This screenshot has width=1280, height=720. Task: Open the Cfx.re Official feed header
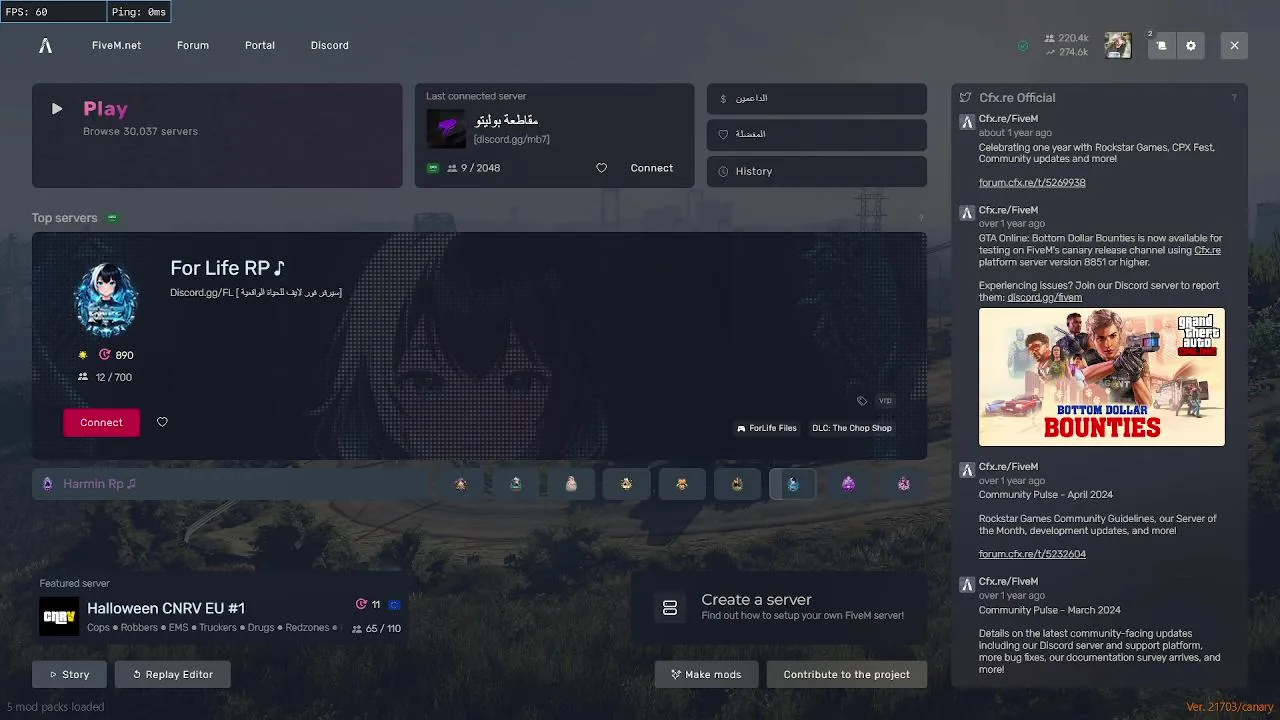point(1017,98)
